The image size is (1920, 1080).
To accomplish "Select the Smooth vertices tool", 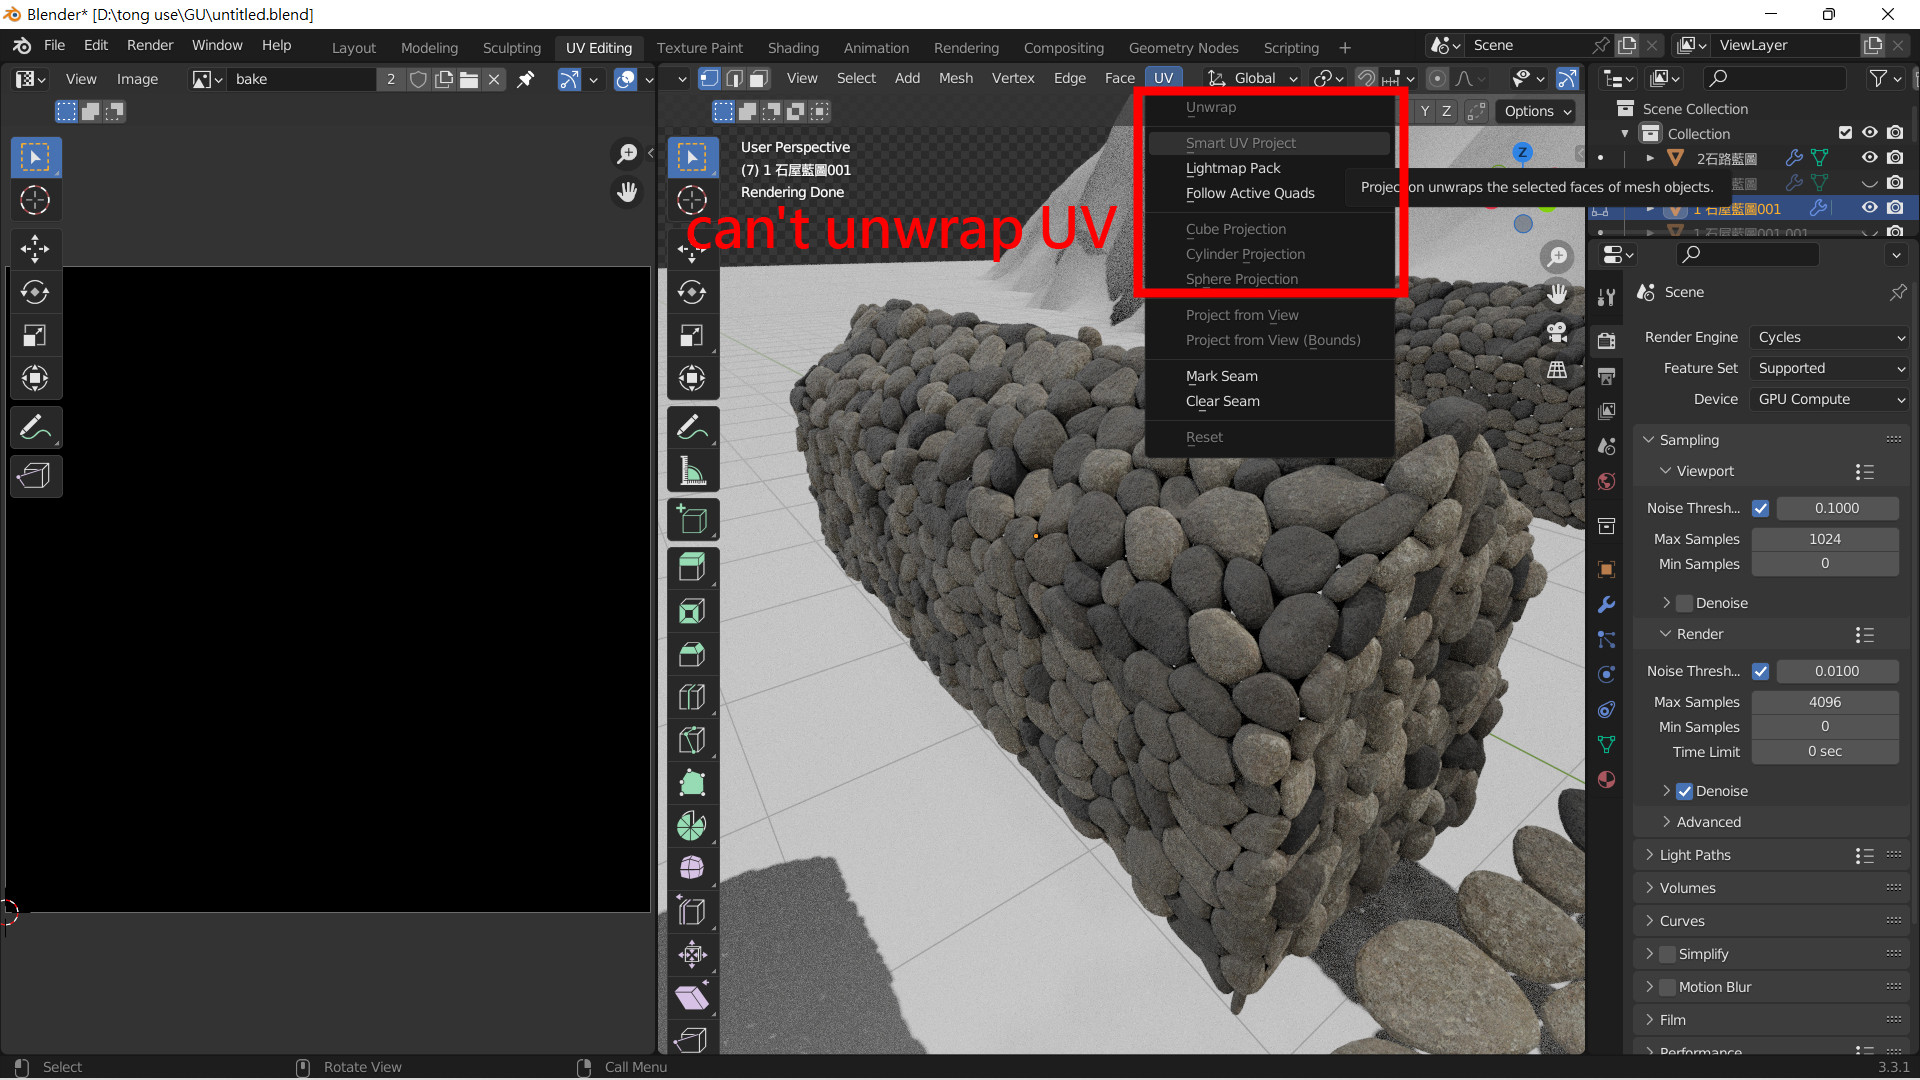I will (x=692, y=868).
